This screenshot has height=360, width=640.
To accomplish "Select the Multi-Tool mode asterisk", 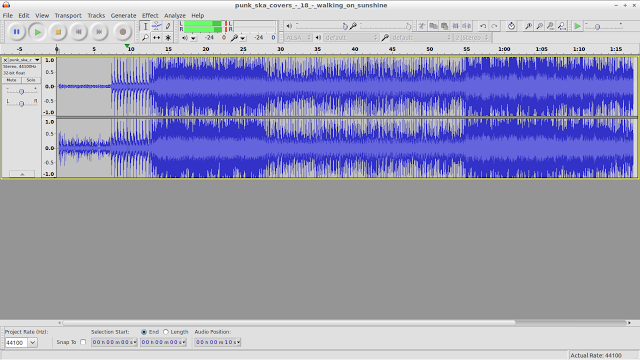I will 168,38.
